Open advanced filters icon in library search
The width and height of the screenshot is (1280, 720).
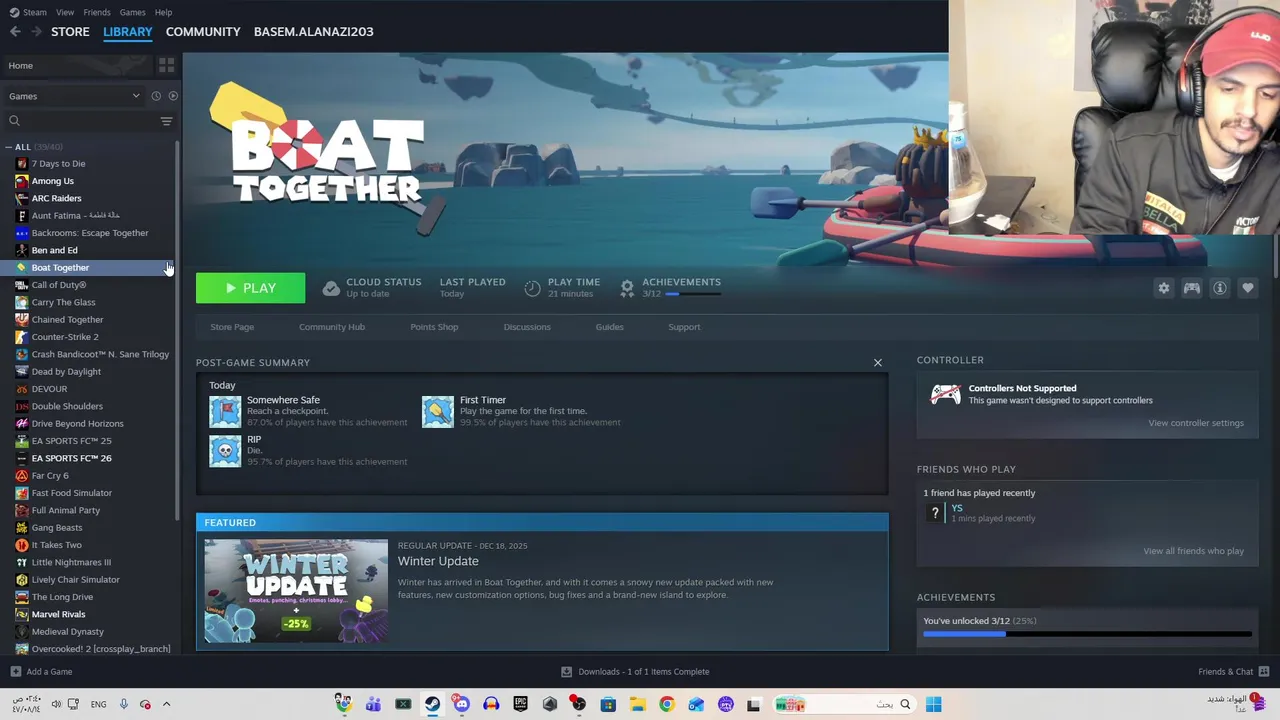[166, 121]
